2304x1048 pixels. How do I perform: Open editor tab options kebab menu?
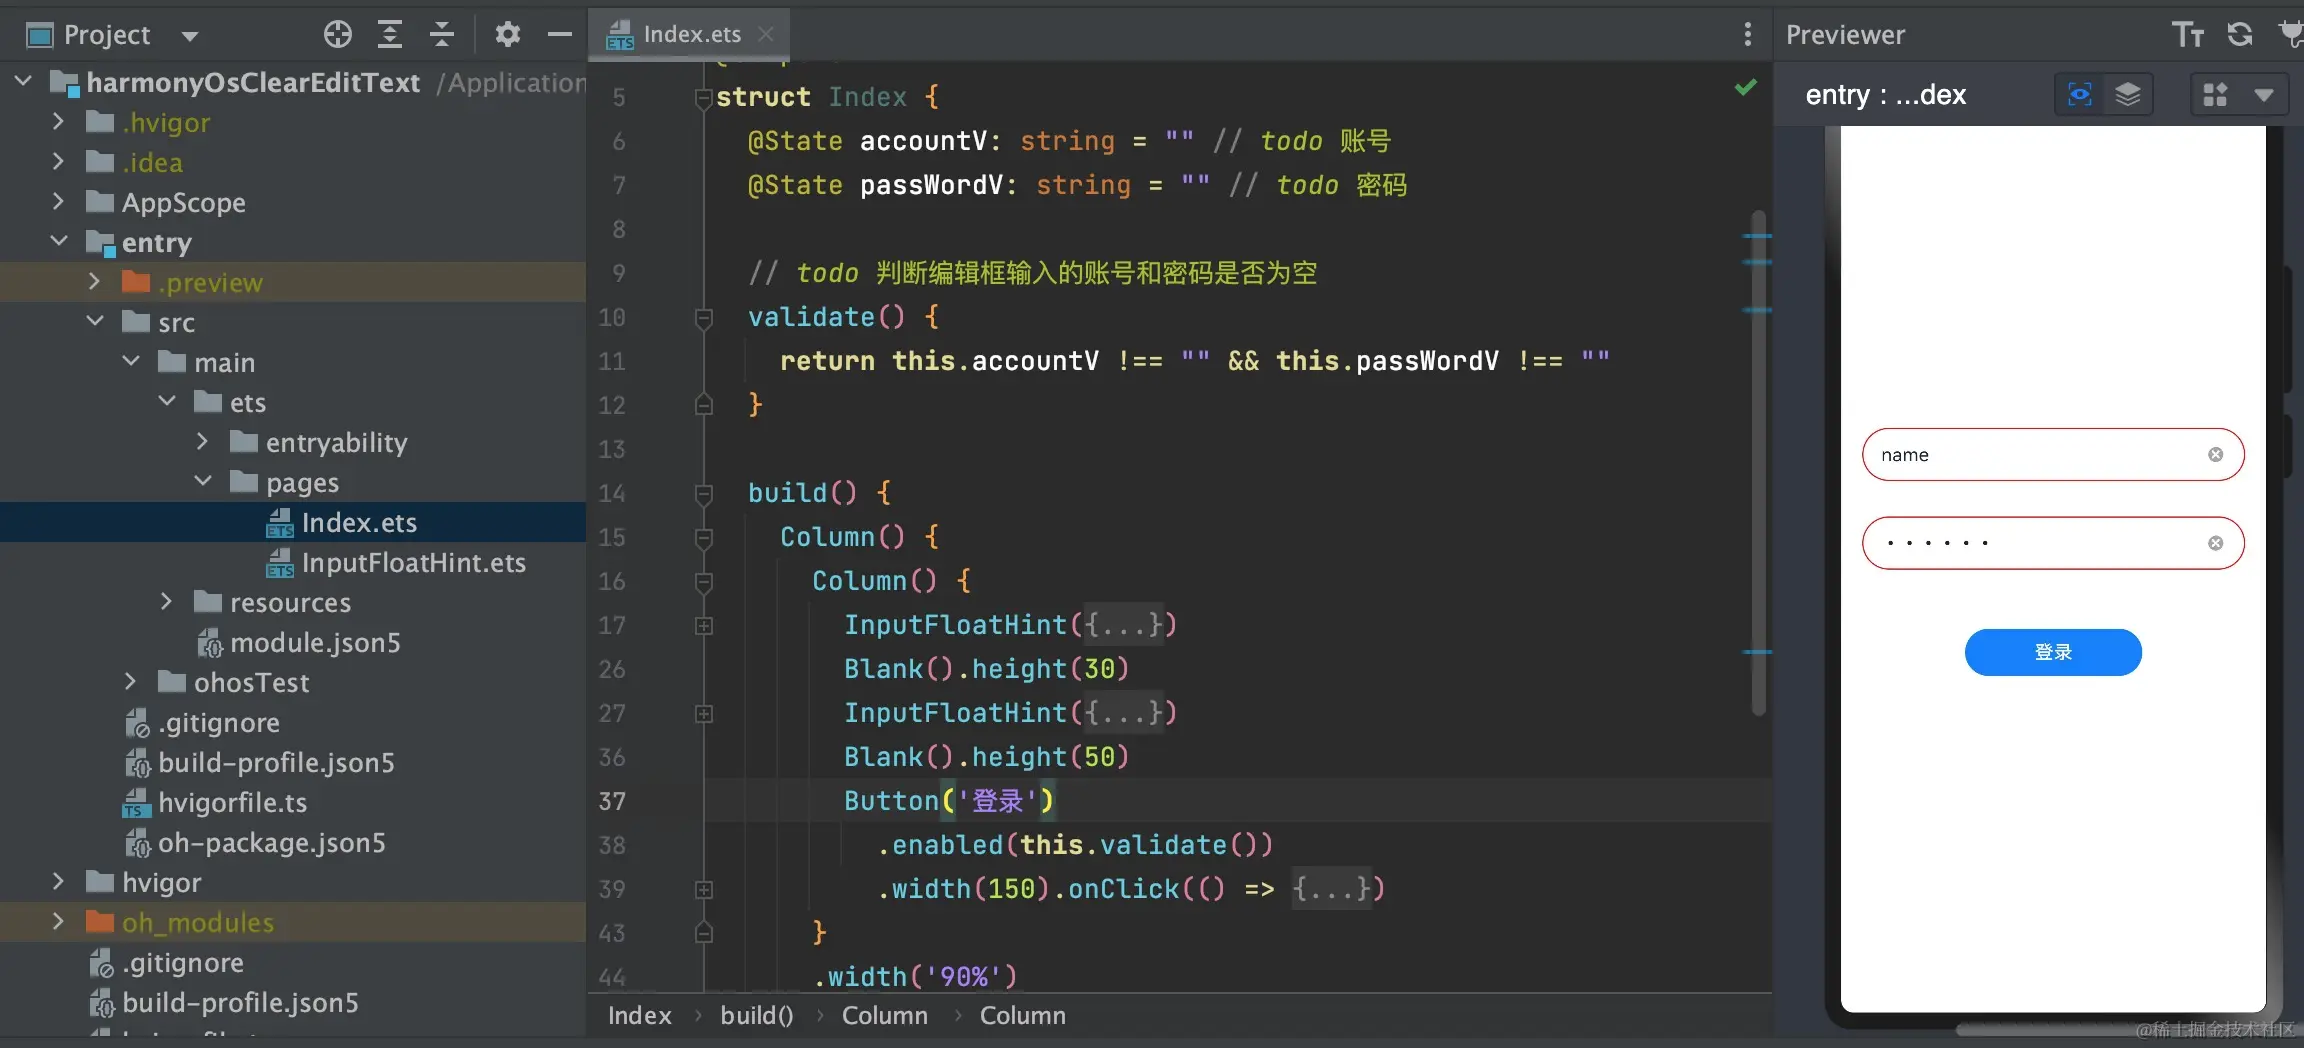tap(1747, 35)
